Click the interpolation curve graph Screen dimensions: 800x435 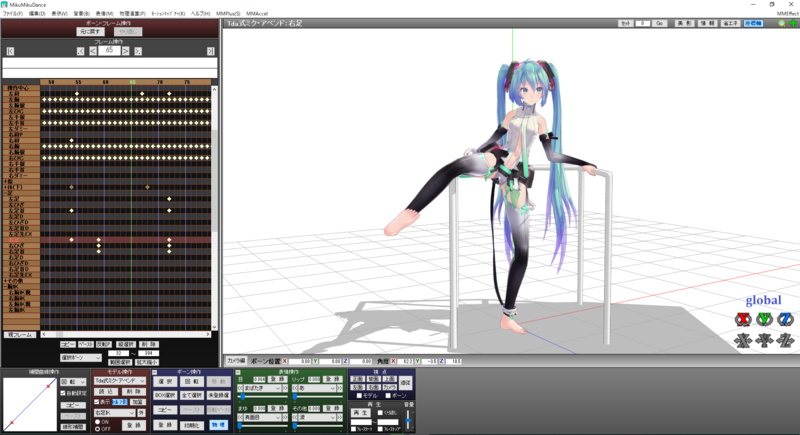30,404
